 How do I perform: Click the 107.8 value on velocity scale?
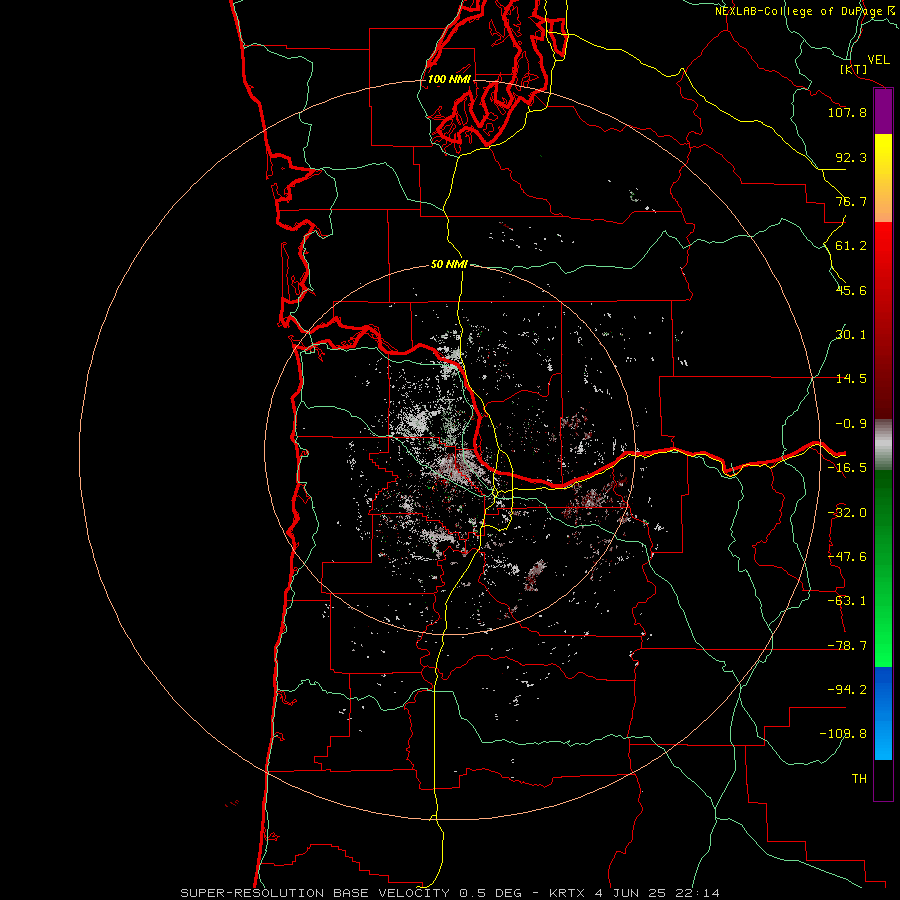tap(847, 112)
